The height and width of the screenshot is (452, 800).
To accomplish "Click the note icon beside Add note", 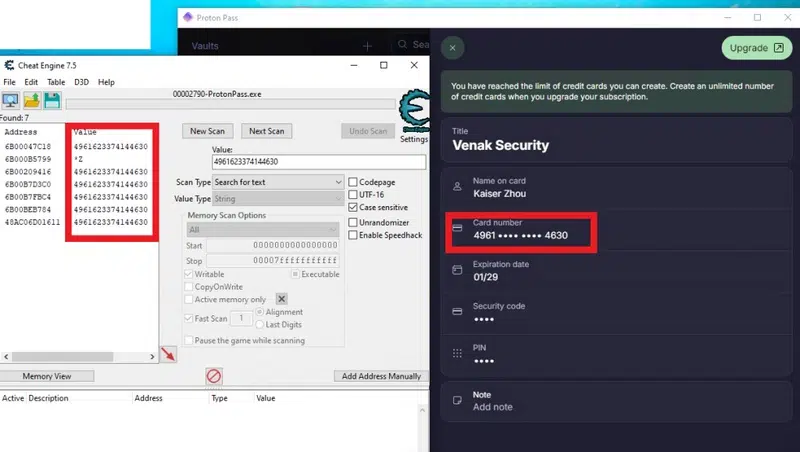I will pos(457,400).
